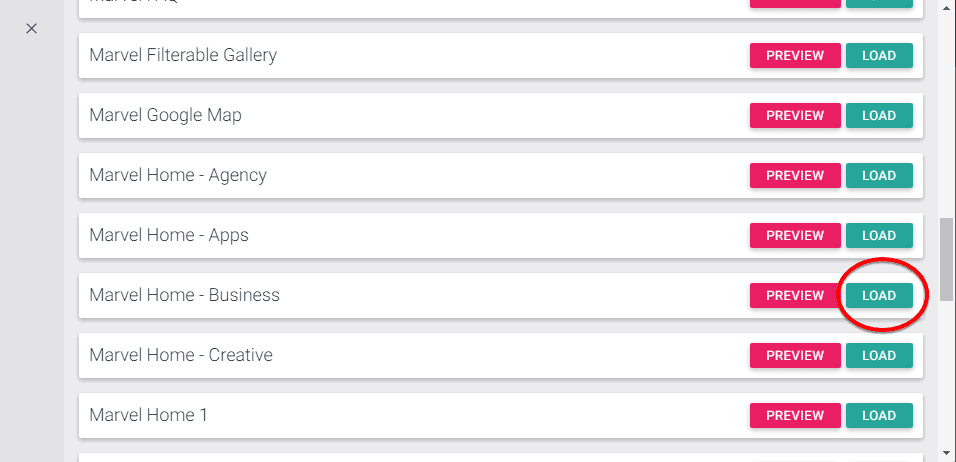The width and height of the screenshot is (956, 462).
Task: Preview Marvel Home - Business template
Action: point(795,296)
